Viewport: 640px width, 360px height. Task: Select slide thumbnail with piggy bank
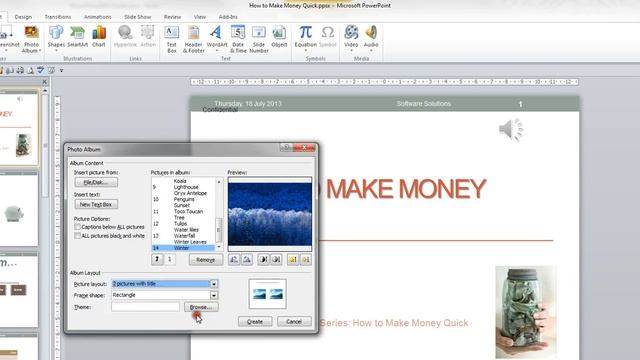point(18,210)
